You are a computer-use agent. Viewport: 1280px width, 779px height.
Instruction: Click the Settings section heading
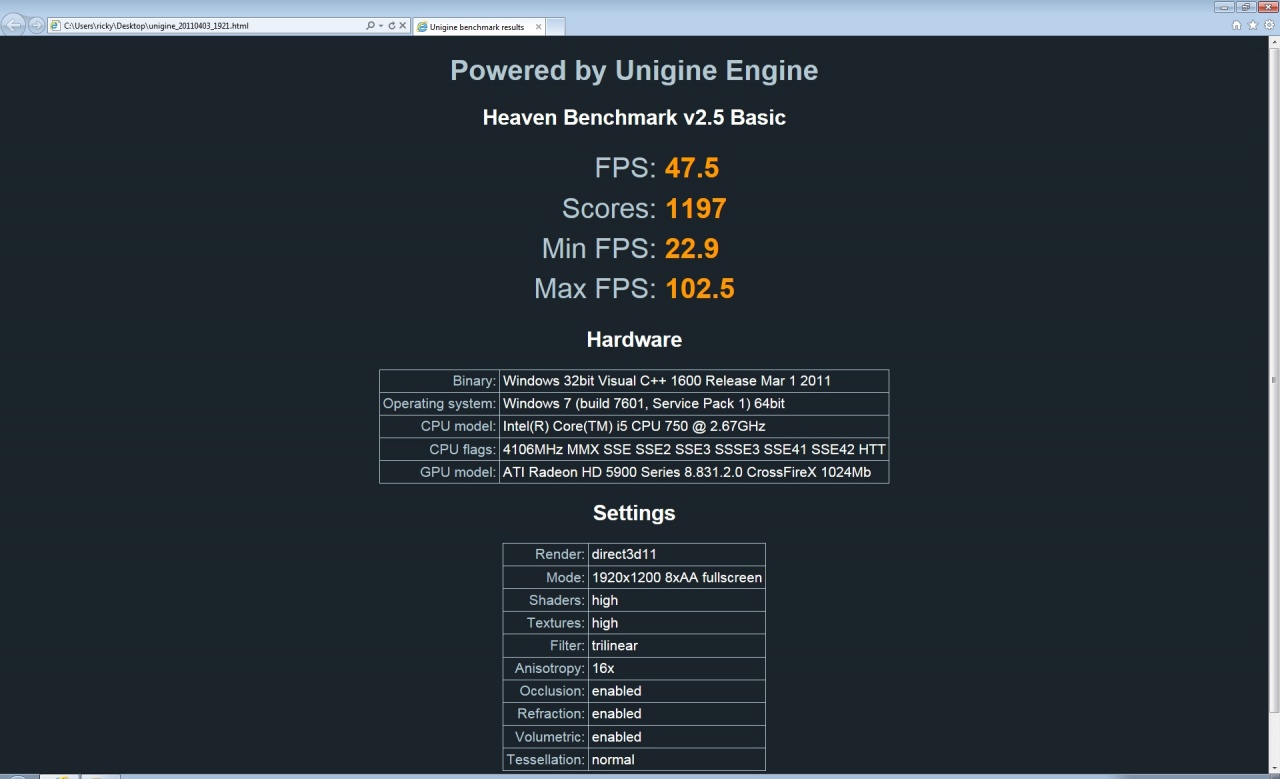click(634, 513)
